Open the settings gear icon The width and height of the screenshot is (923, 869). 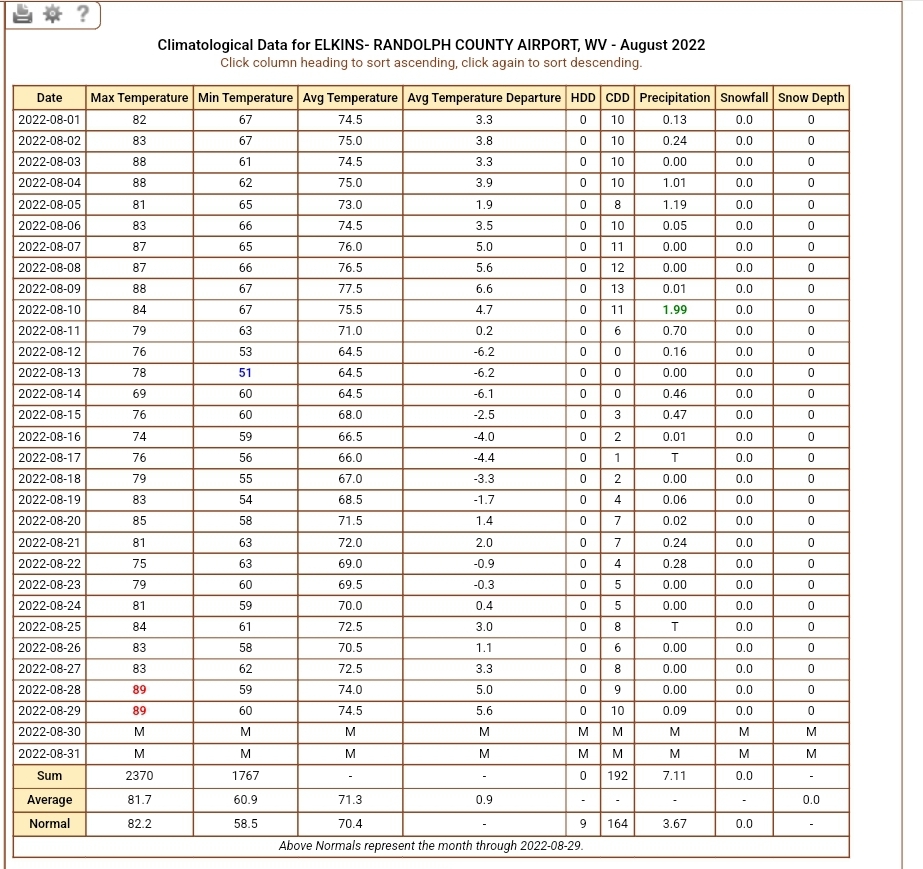pos(52,13)
